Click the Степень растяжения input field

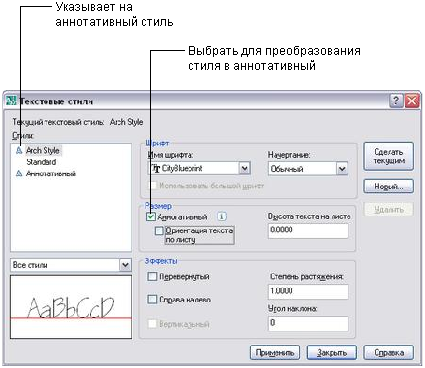click(308, 292)
